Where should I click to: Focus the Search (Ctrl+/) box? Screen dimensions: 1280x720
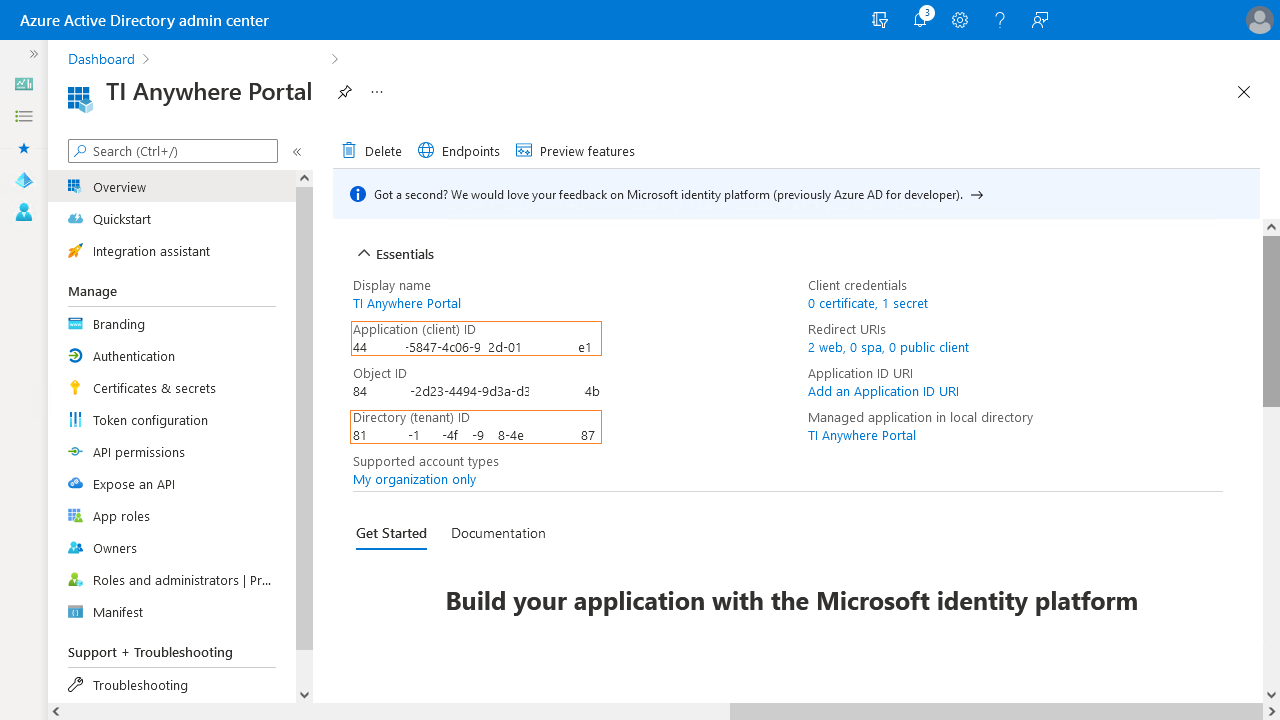click(x=173, y=151)
